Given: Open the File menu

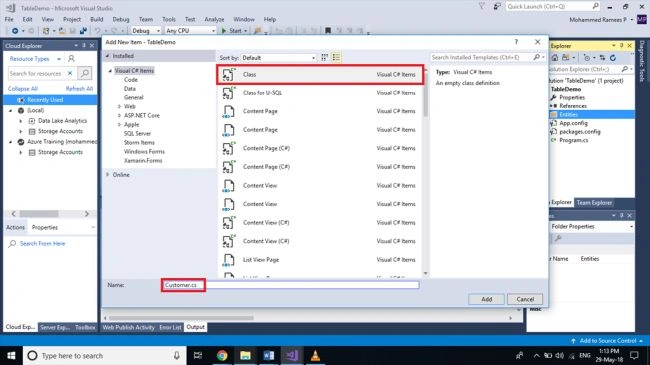Looking at the screenshot, I should (x=9, y=19).
